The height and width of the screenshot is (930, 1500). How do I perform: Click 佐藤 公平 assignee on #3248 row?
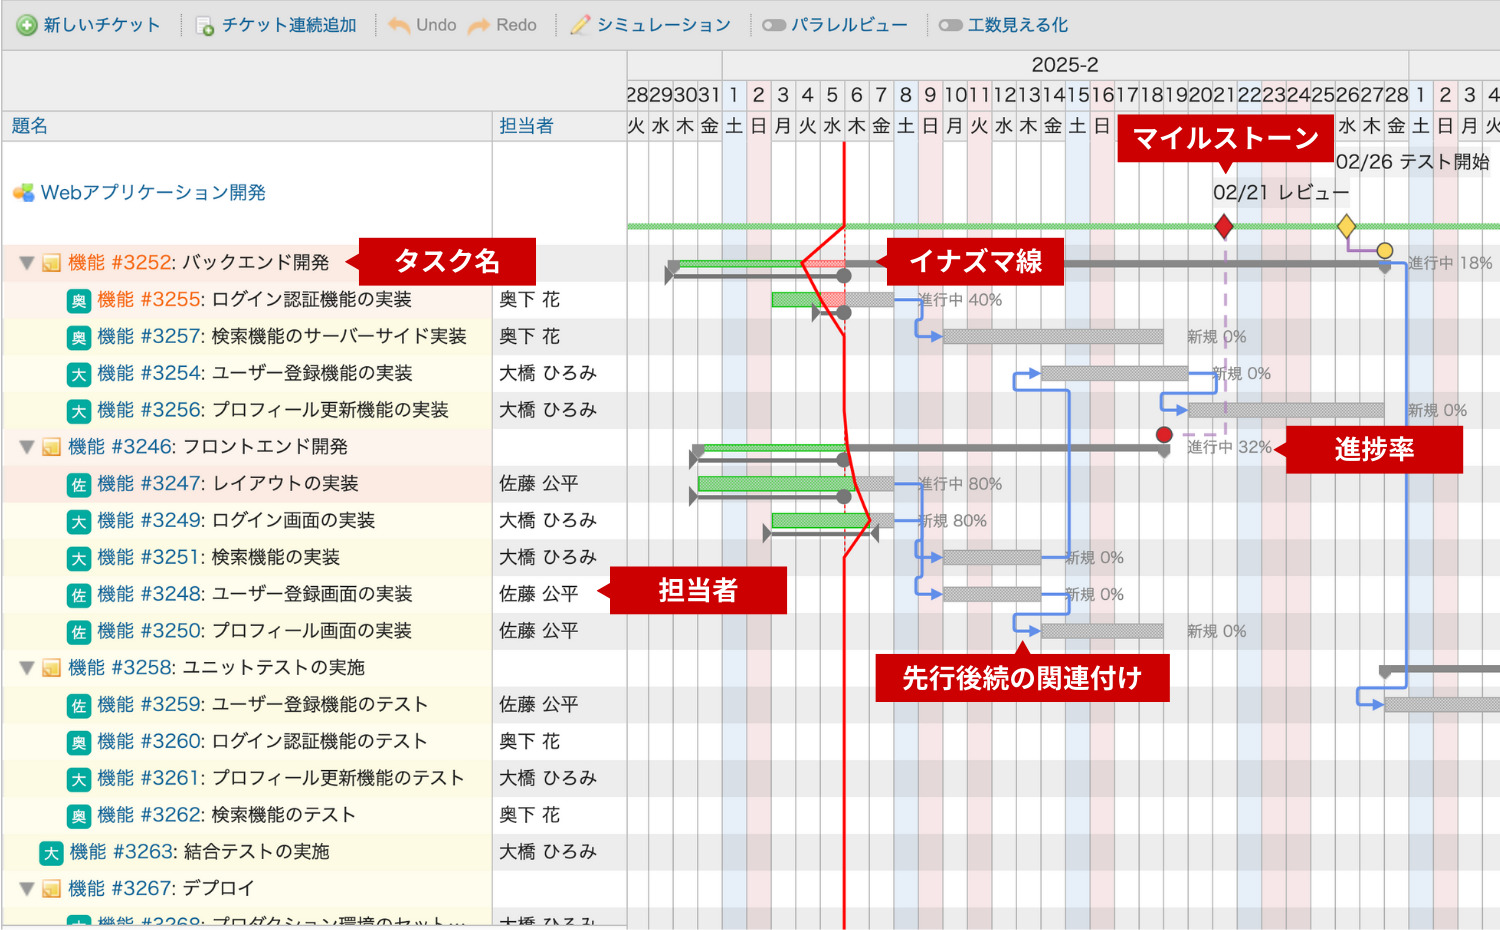click(x=539, y=594)
